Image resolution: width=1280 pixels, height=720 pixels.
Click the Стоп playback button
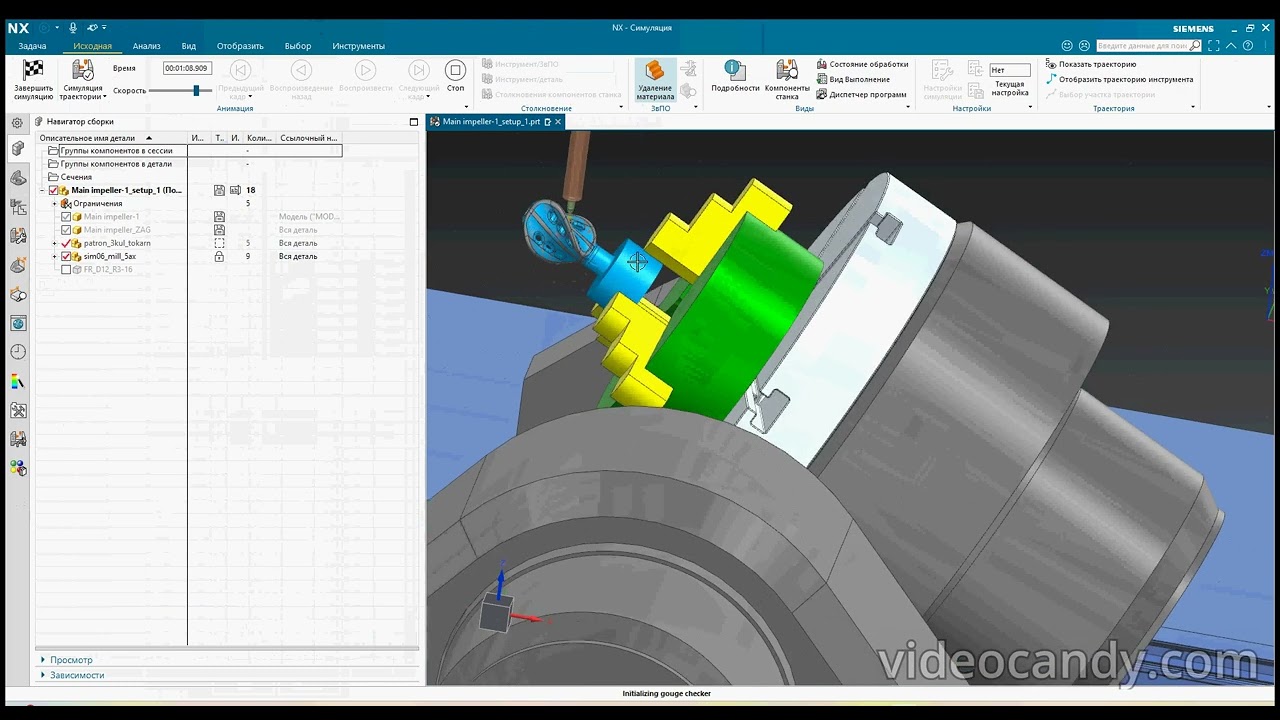[455, 75]
